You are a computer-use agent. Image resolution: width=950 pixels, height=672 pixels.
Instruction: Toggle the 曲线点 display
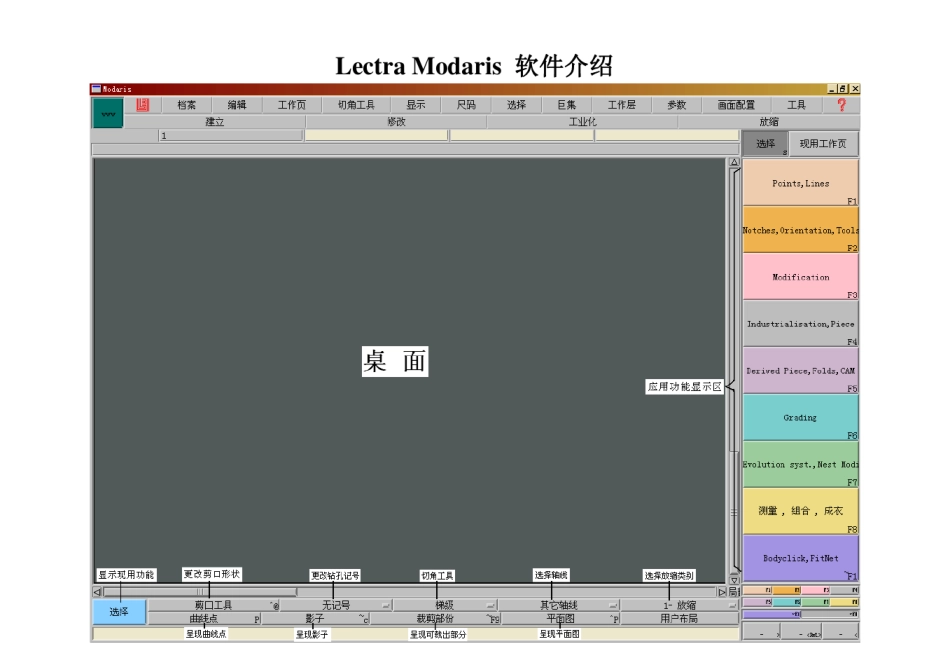coord(204,619)
